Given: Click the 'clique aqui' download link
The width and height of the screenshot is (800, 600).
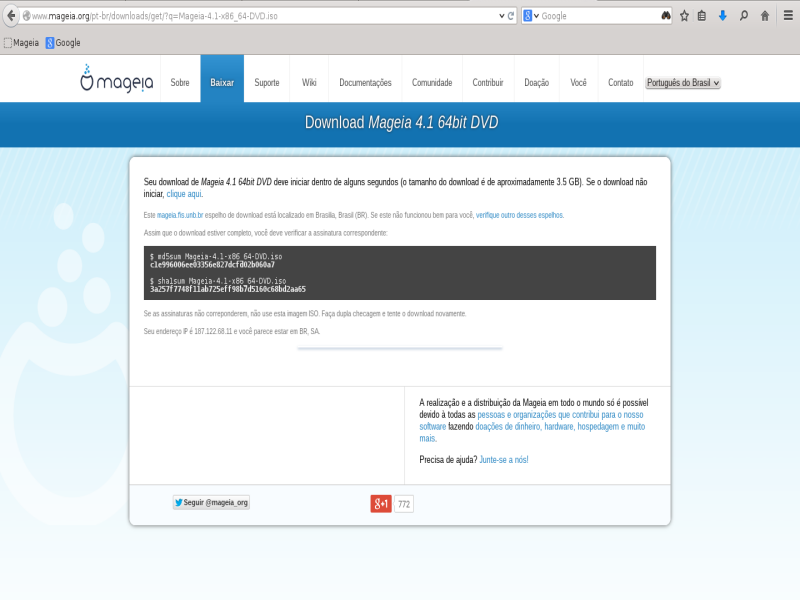Looking at the screenshot, I should 184,194.
